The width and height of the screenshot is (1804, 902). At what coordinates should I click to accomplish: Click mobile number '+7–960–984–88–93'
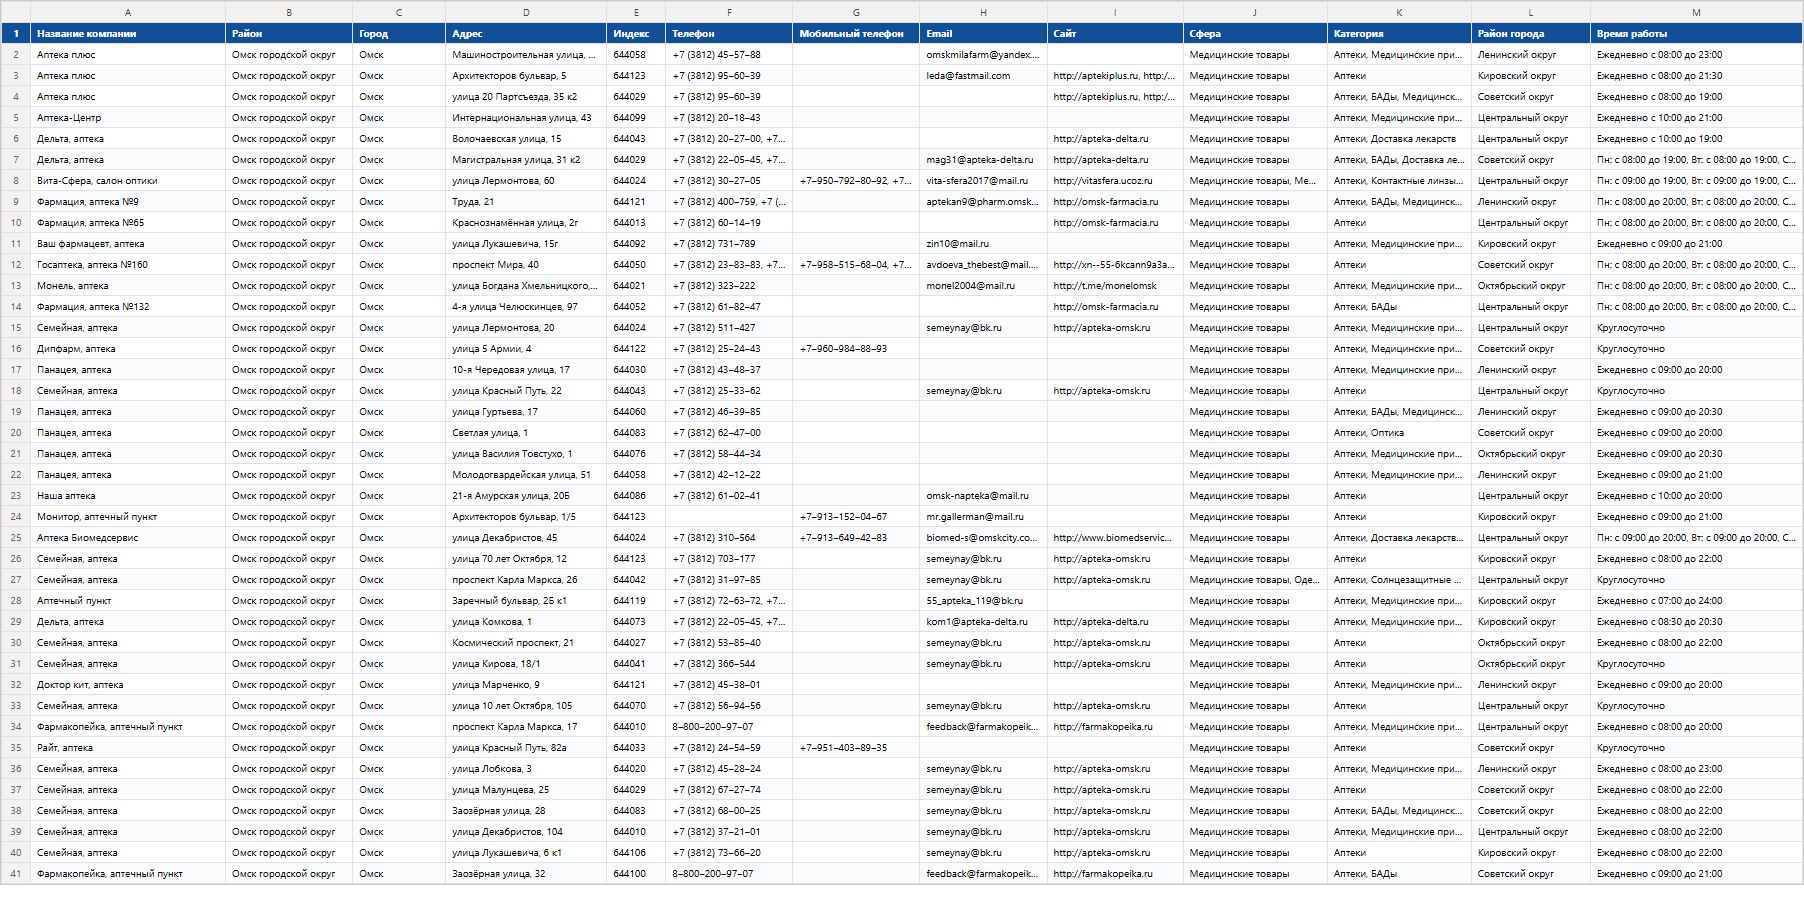(x=856, y=349)
